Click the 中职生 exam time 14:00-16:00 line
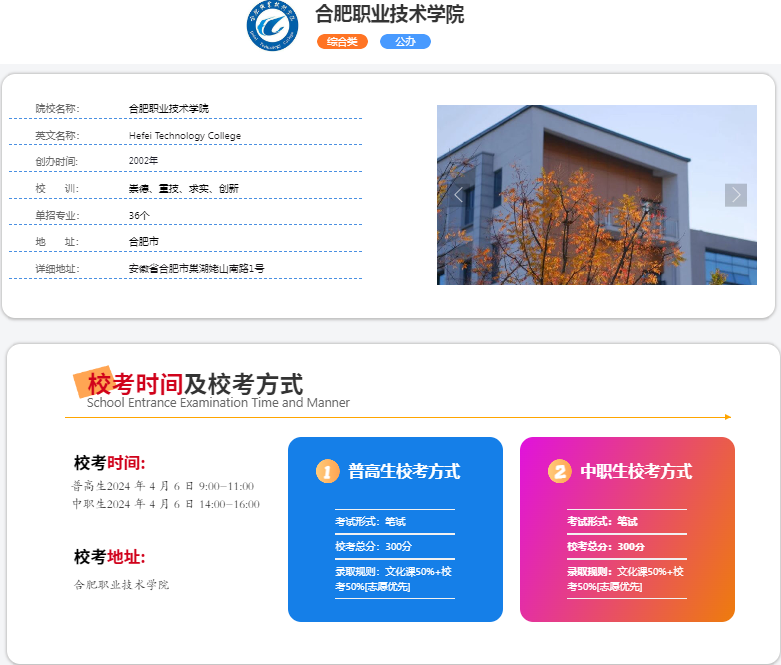The image size is (781, 665). coord(166,504)
